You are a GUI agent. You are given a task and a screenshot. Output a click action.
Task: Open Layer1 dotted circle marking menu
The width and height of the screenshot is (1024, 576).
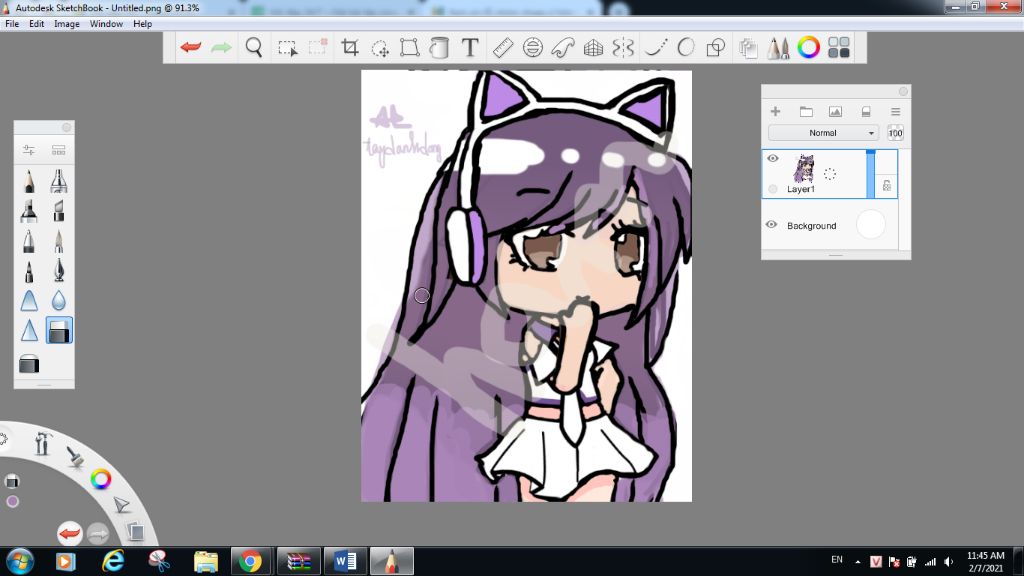(829, 174)
